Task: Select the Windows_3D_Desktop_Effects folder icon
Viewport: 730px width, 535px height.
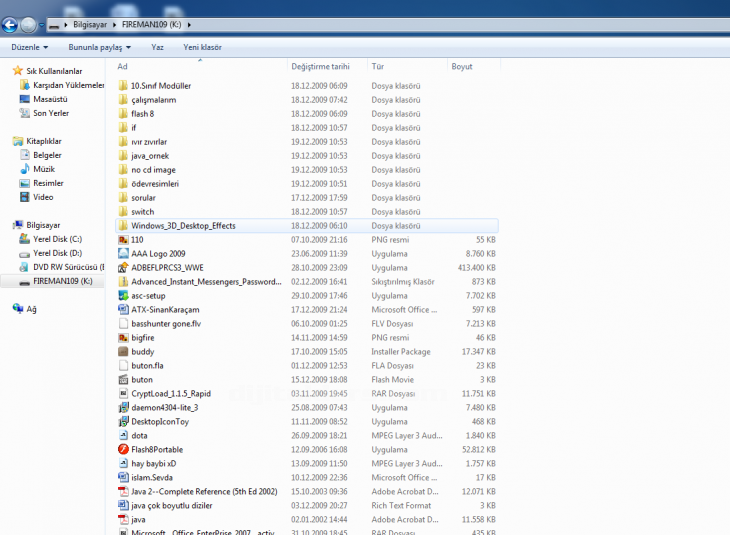Action: (x=123, y=225)
